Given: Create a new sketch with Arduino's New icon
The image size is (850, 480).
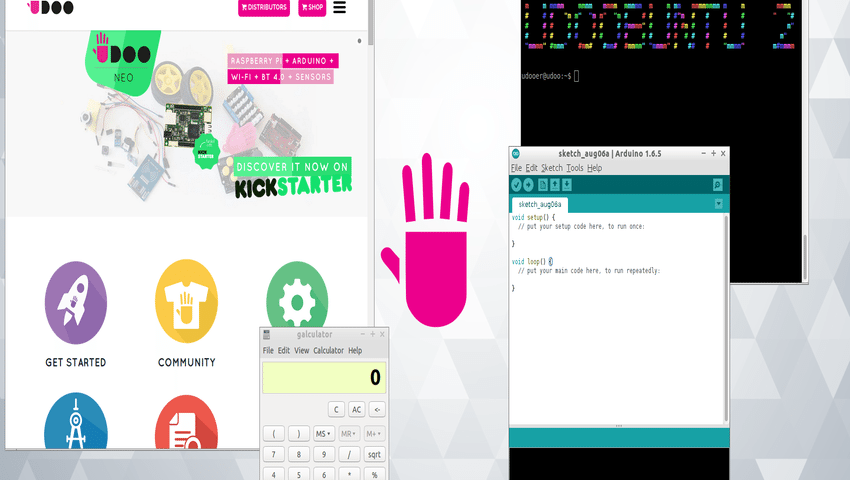Looking at the screenshot, I should 543,185.
